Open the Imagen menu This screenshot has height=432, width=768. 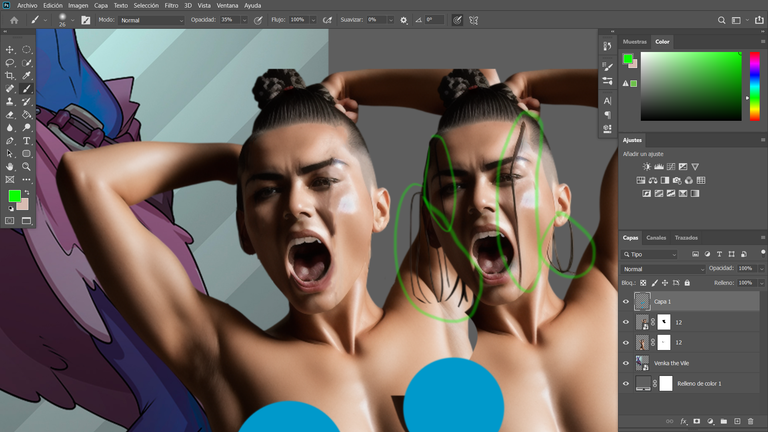[78, 6]
